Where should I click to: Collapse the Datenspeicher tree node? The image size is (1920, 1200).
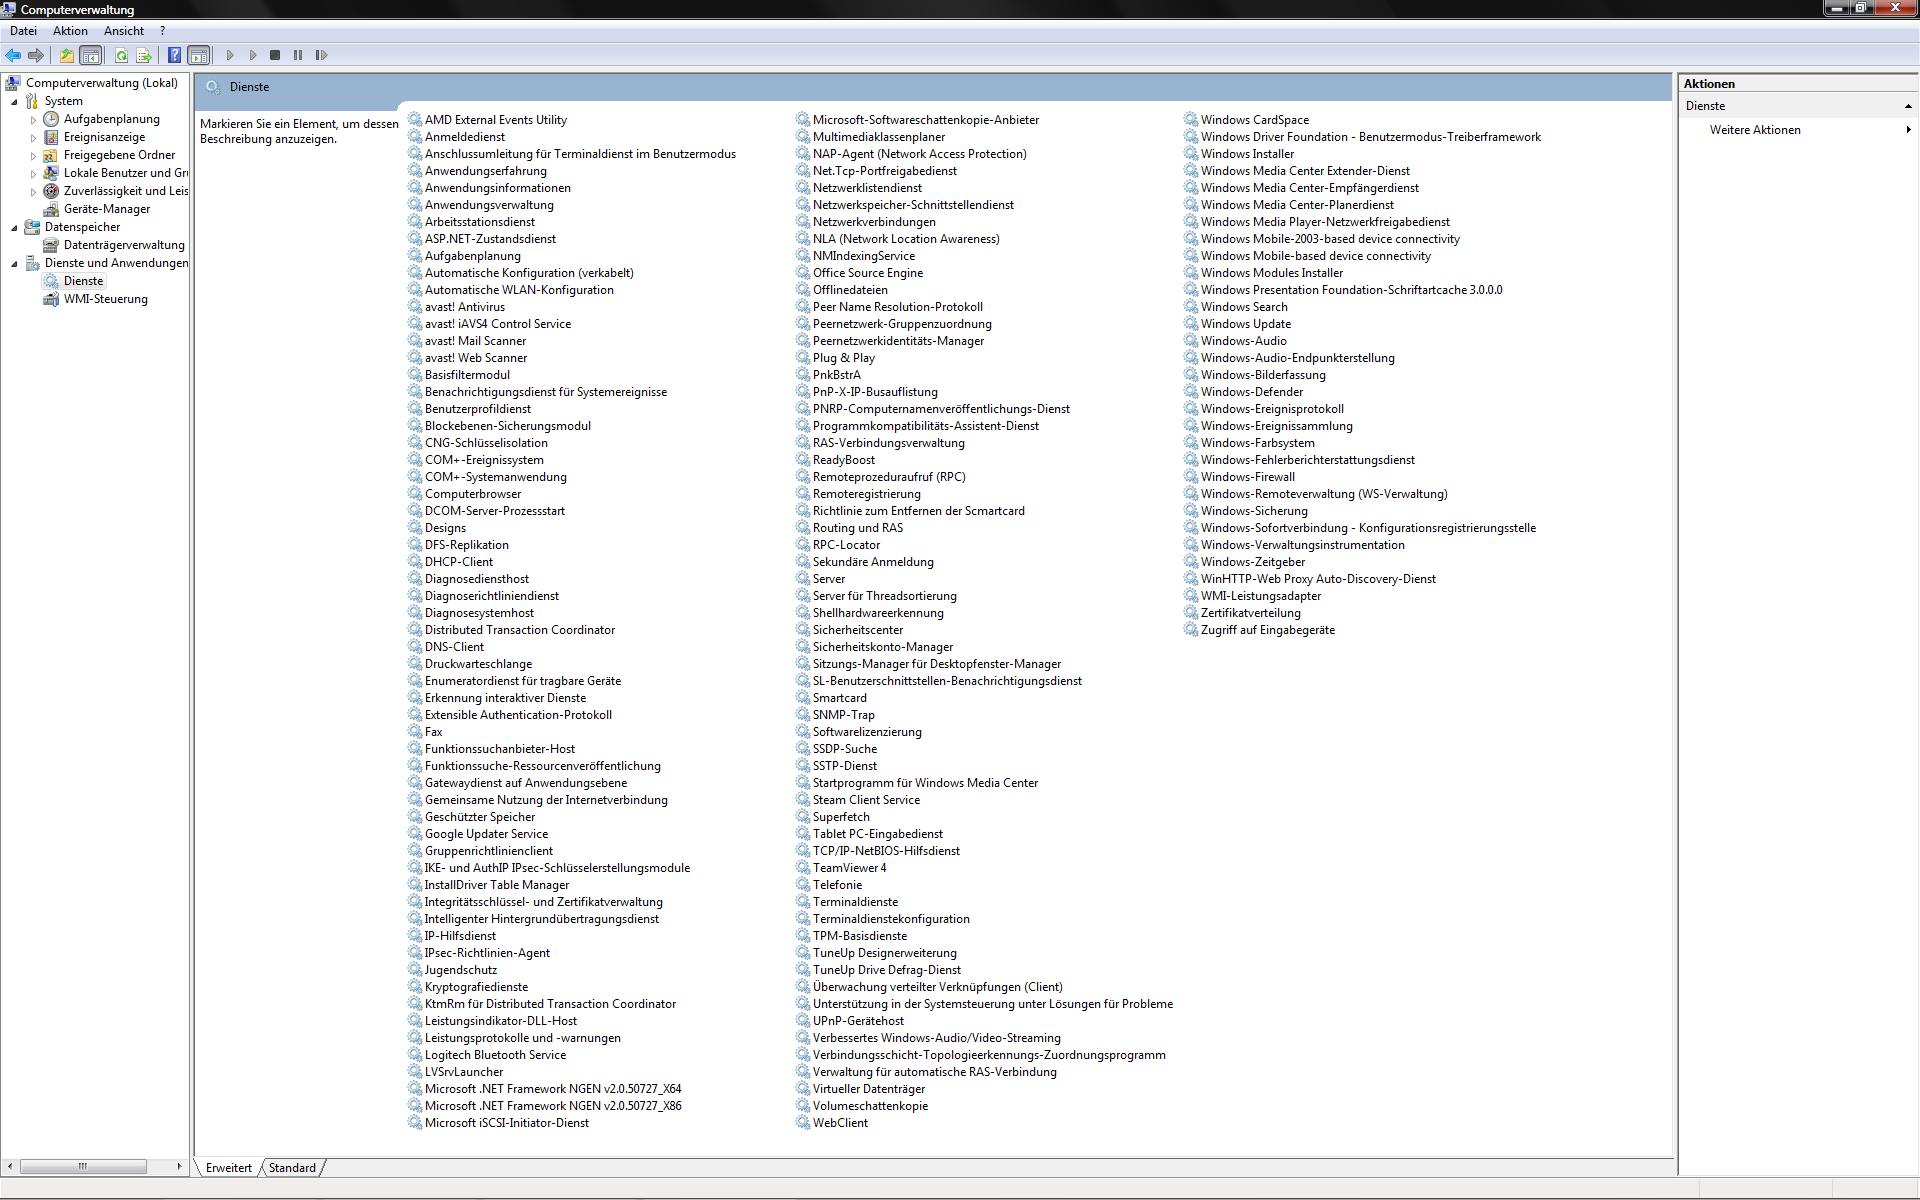click(x=14, y=228)
